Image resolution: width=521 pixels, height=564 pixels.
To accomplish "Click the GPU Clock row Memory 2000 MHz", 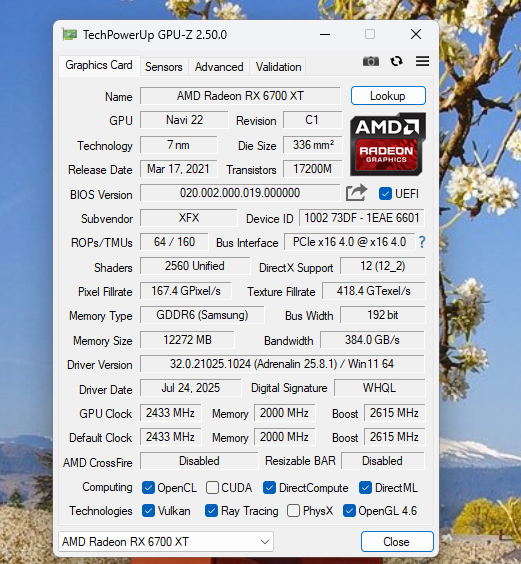I will point(284,413).
